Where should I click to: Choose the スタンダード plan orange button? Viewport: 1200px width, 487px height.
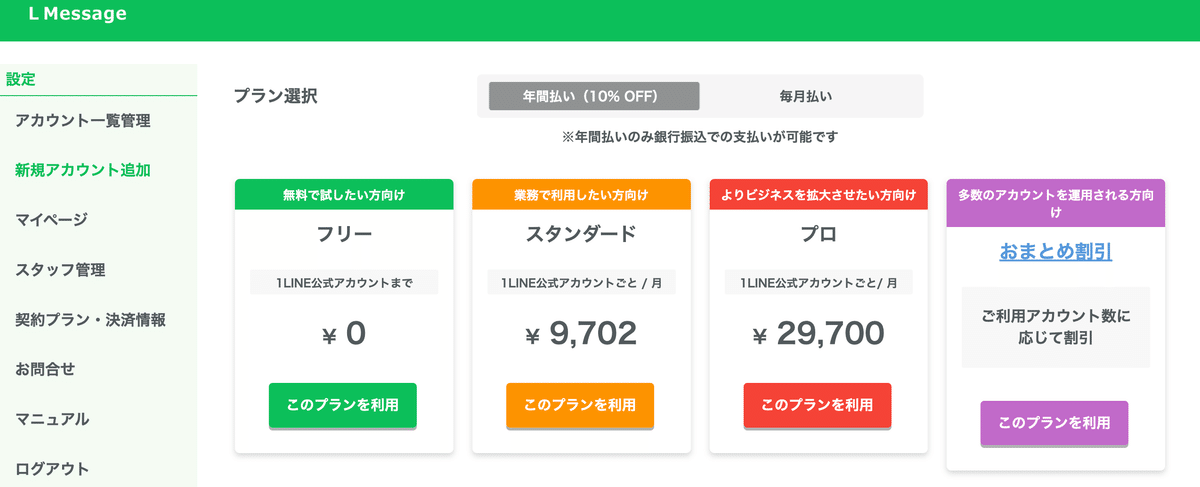[x=580, y=405]
